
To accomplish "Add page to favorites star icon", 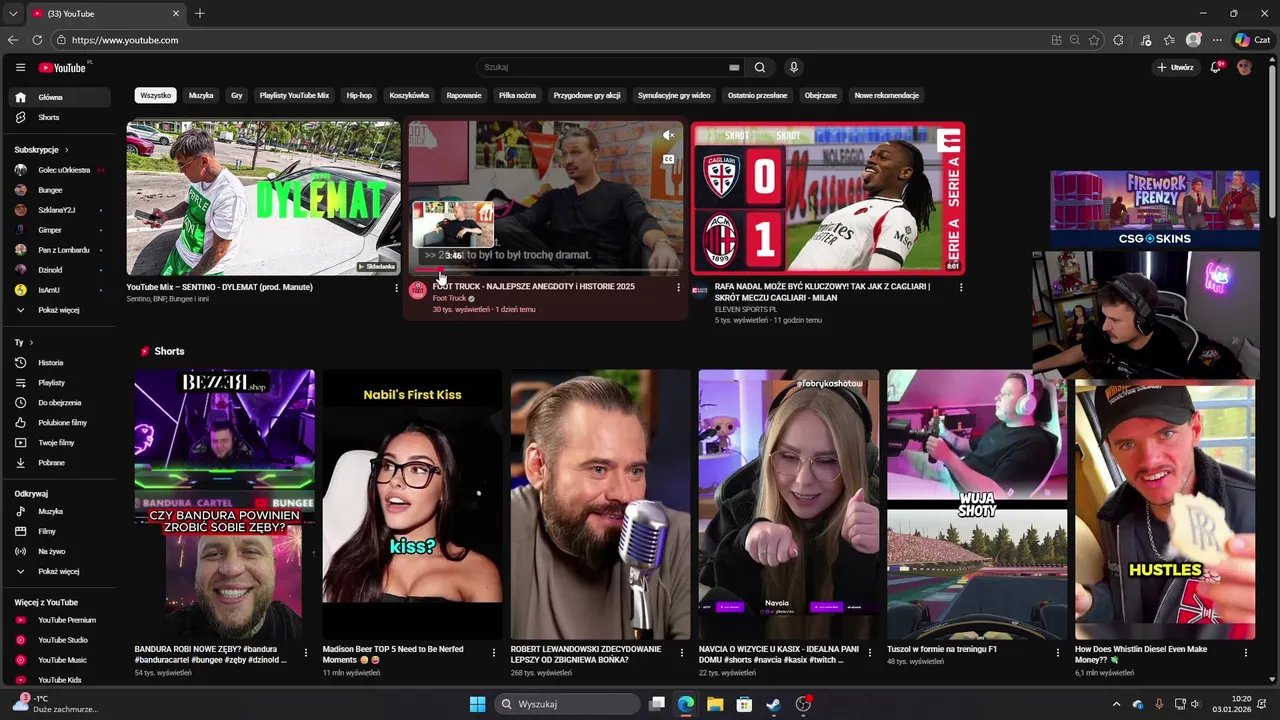I will coord(1094,40).
